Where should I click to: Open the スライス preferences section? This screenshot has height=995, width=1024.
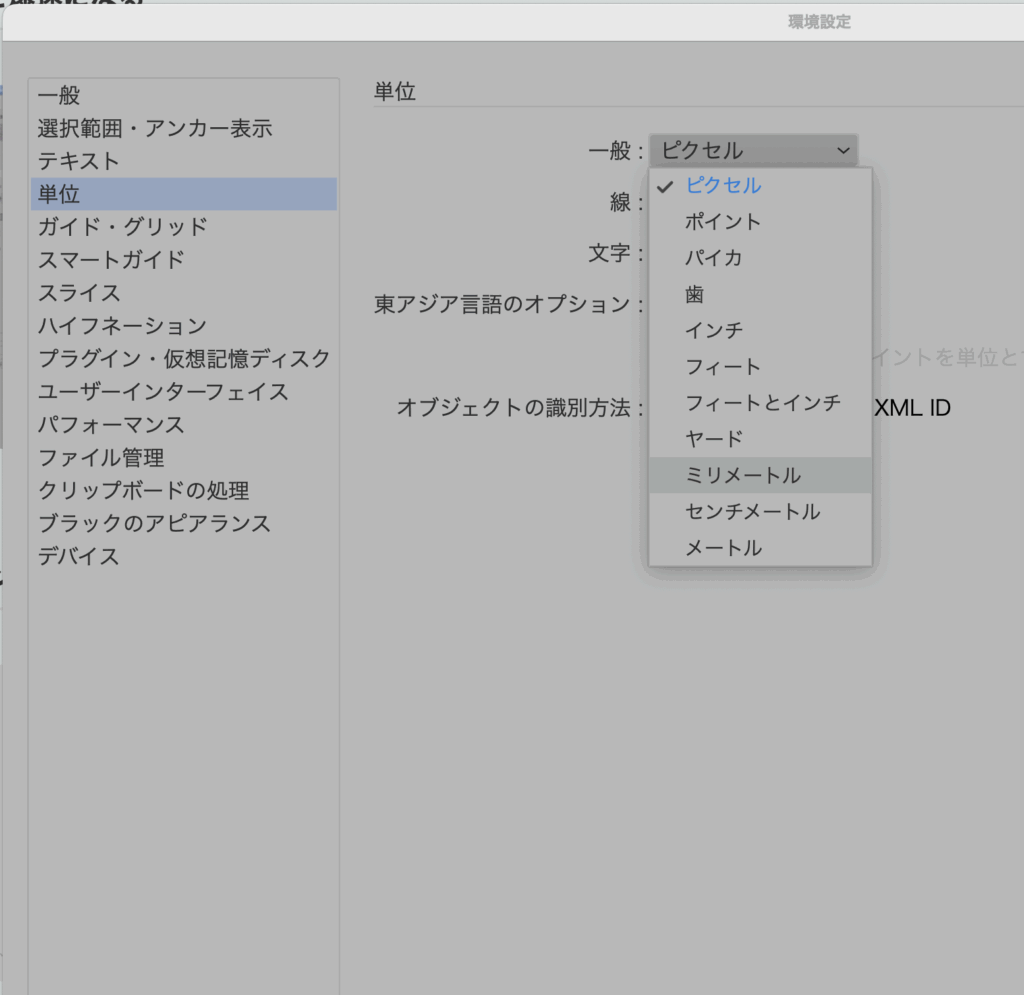[184, 292]
